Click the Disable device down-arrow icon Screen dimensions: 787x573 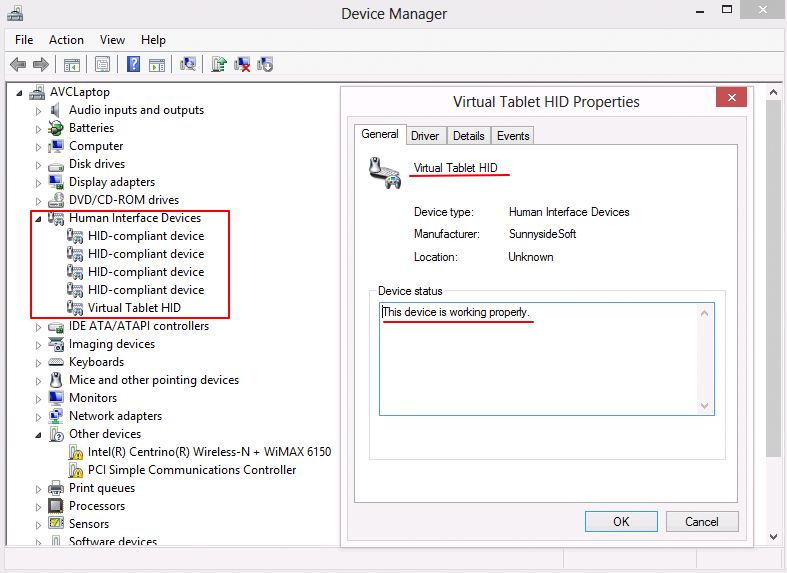265,65
